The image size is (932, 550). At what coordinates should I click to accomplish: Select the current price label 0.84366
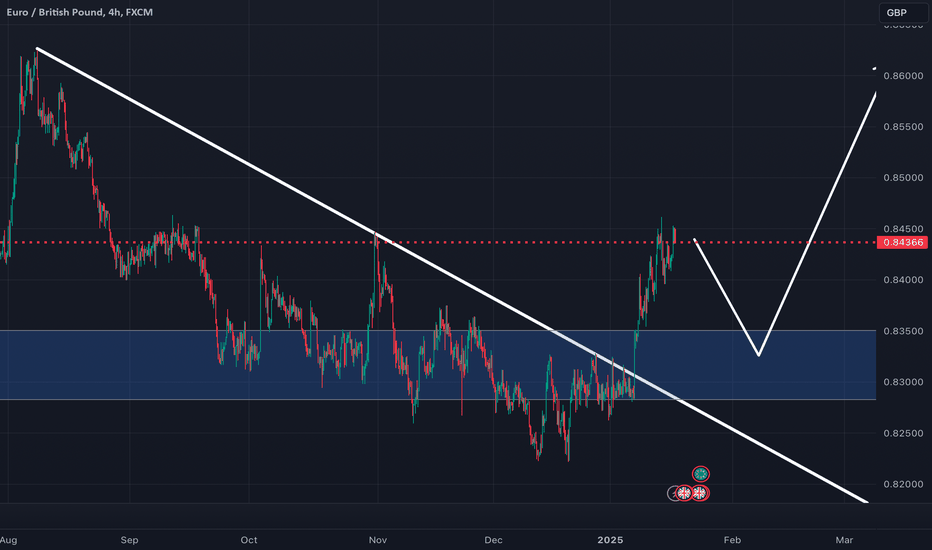(x=902, y=242)
